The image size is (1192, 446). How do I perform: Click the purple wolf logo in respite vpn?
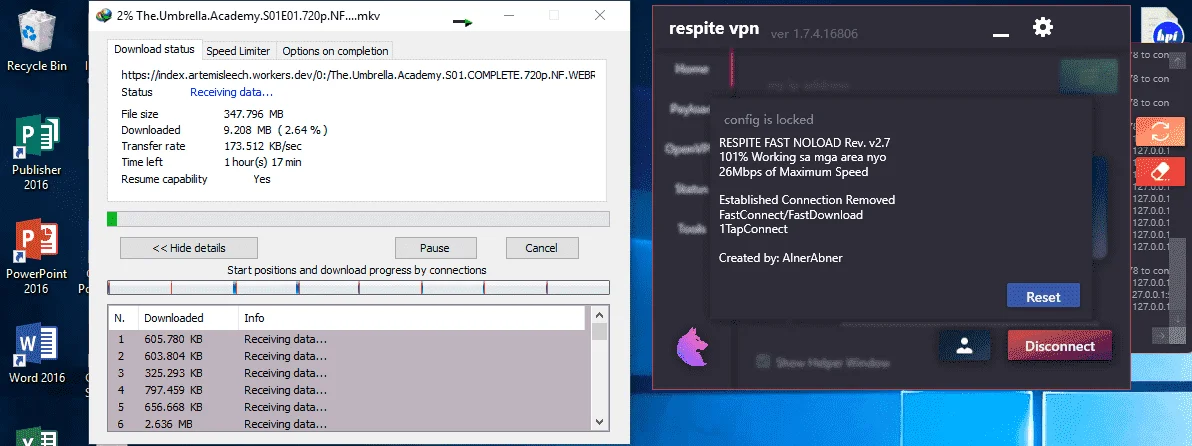[693, 346]
